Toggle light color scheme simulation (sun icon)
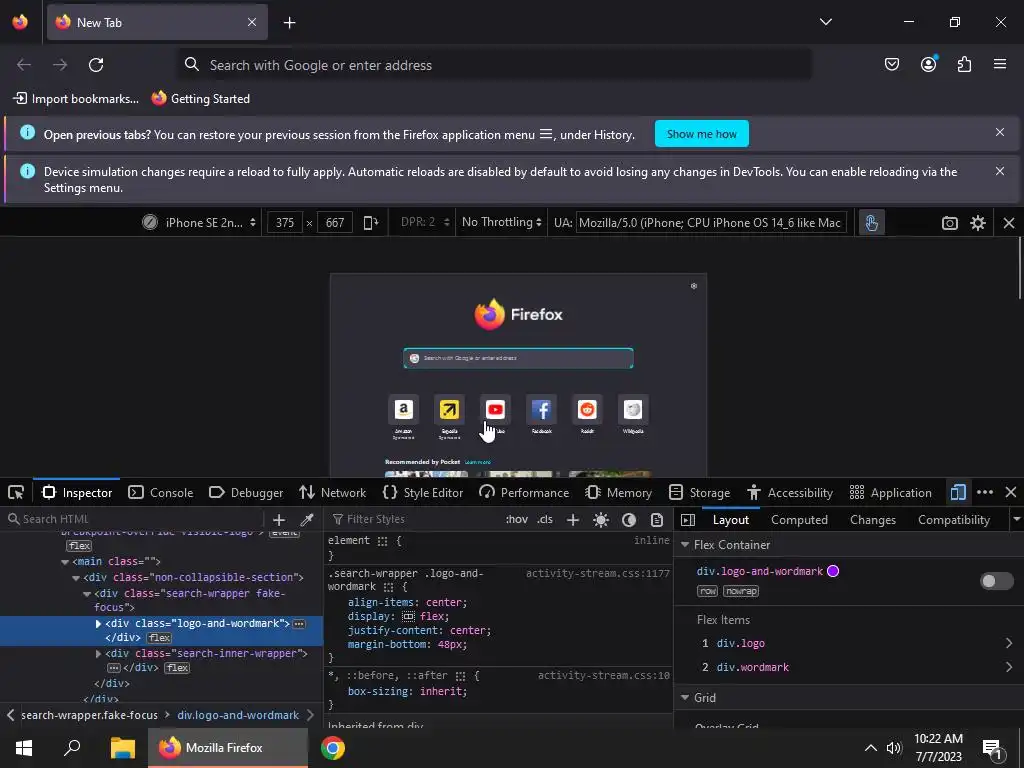The image size is (1024, 768). tap(601, 520)
